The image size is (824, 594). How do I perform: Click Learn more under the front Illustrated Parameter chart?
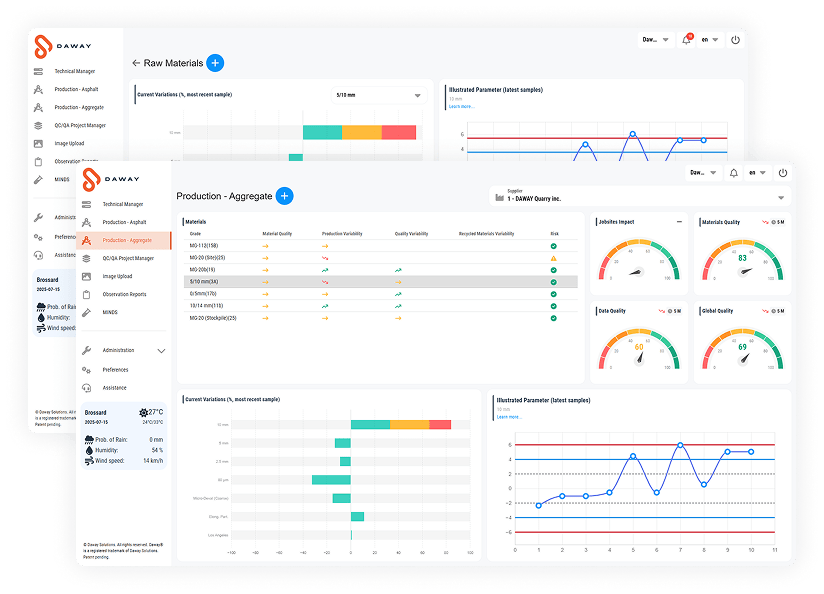pos(508,416)
